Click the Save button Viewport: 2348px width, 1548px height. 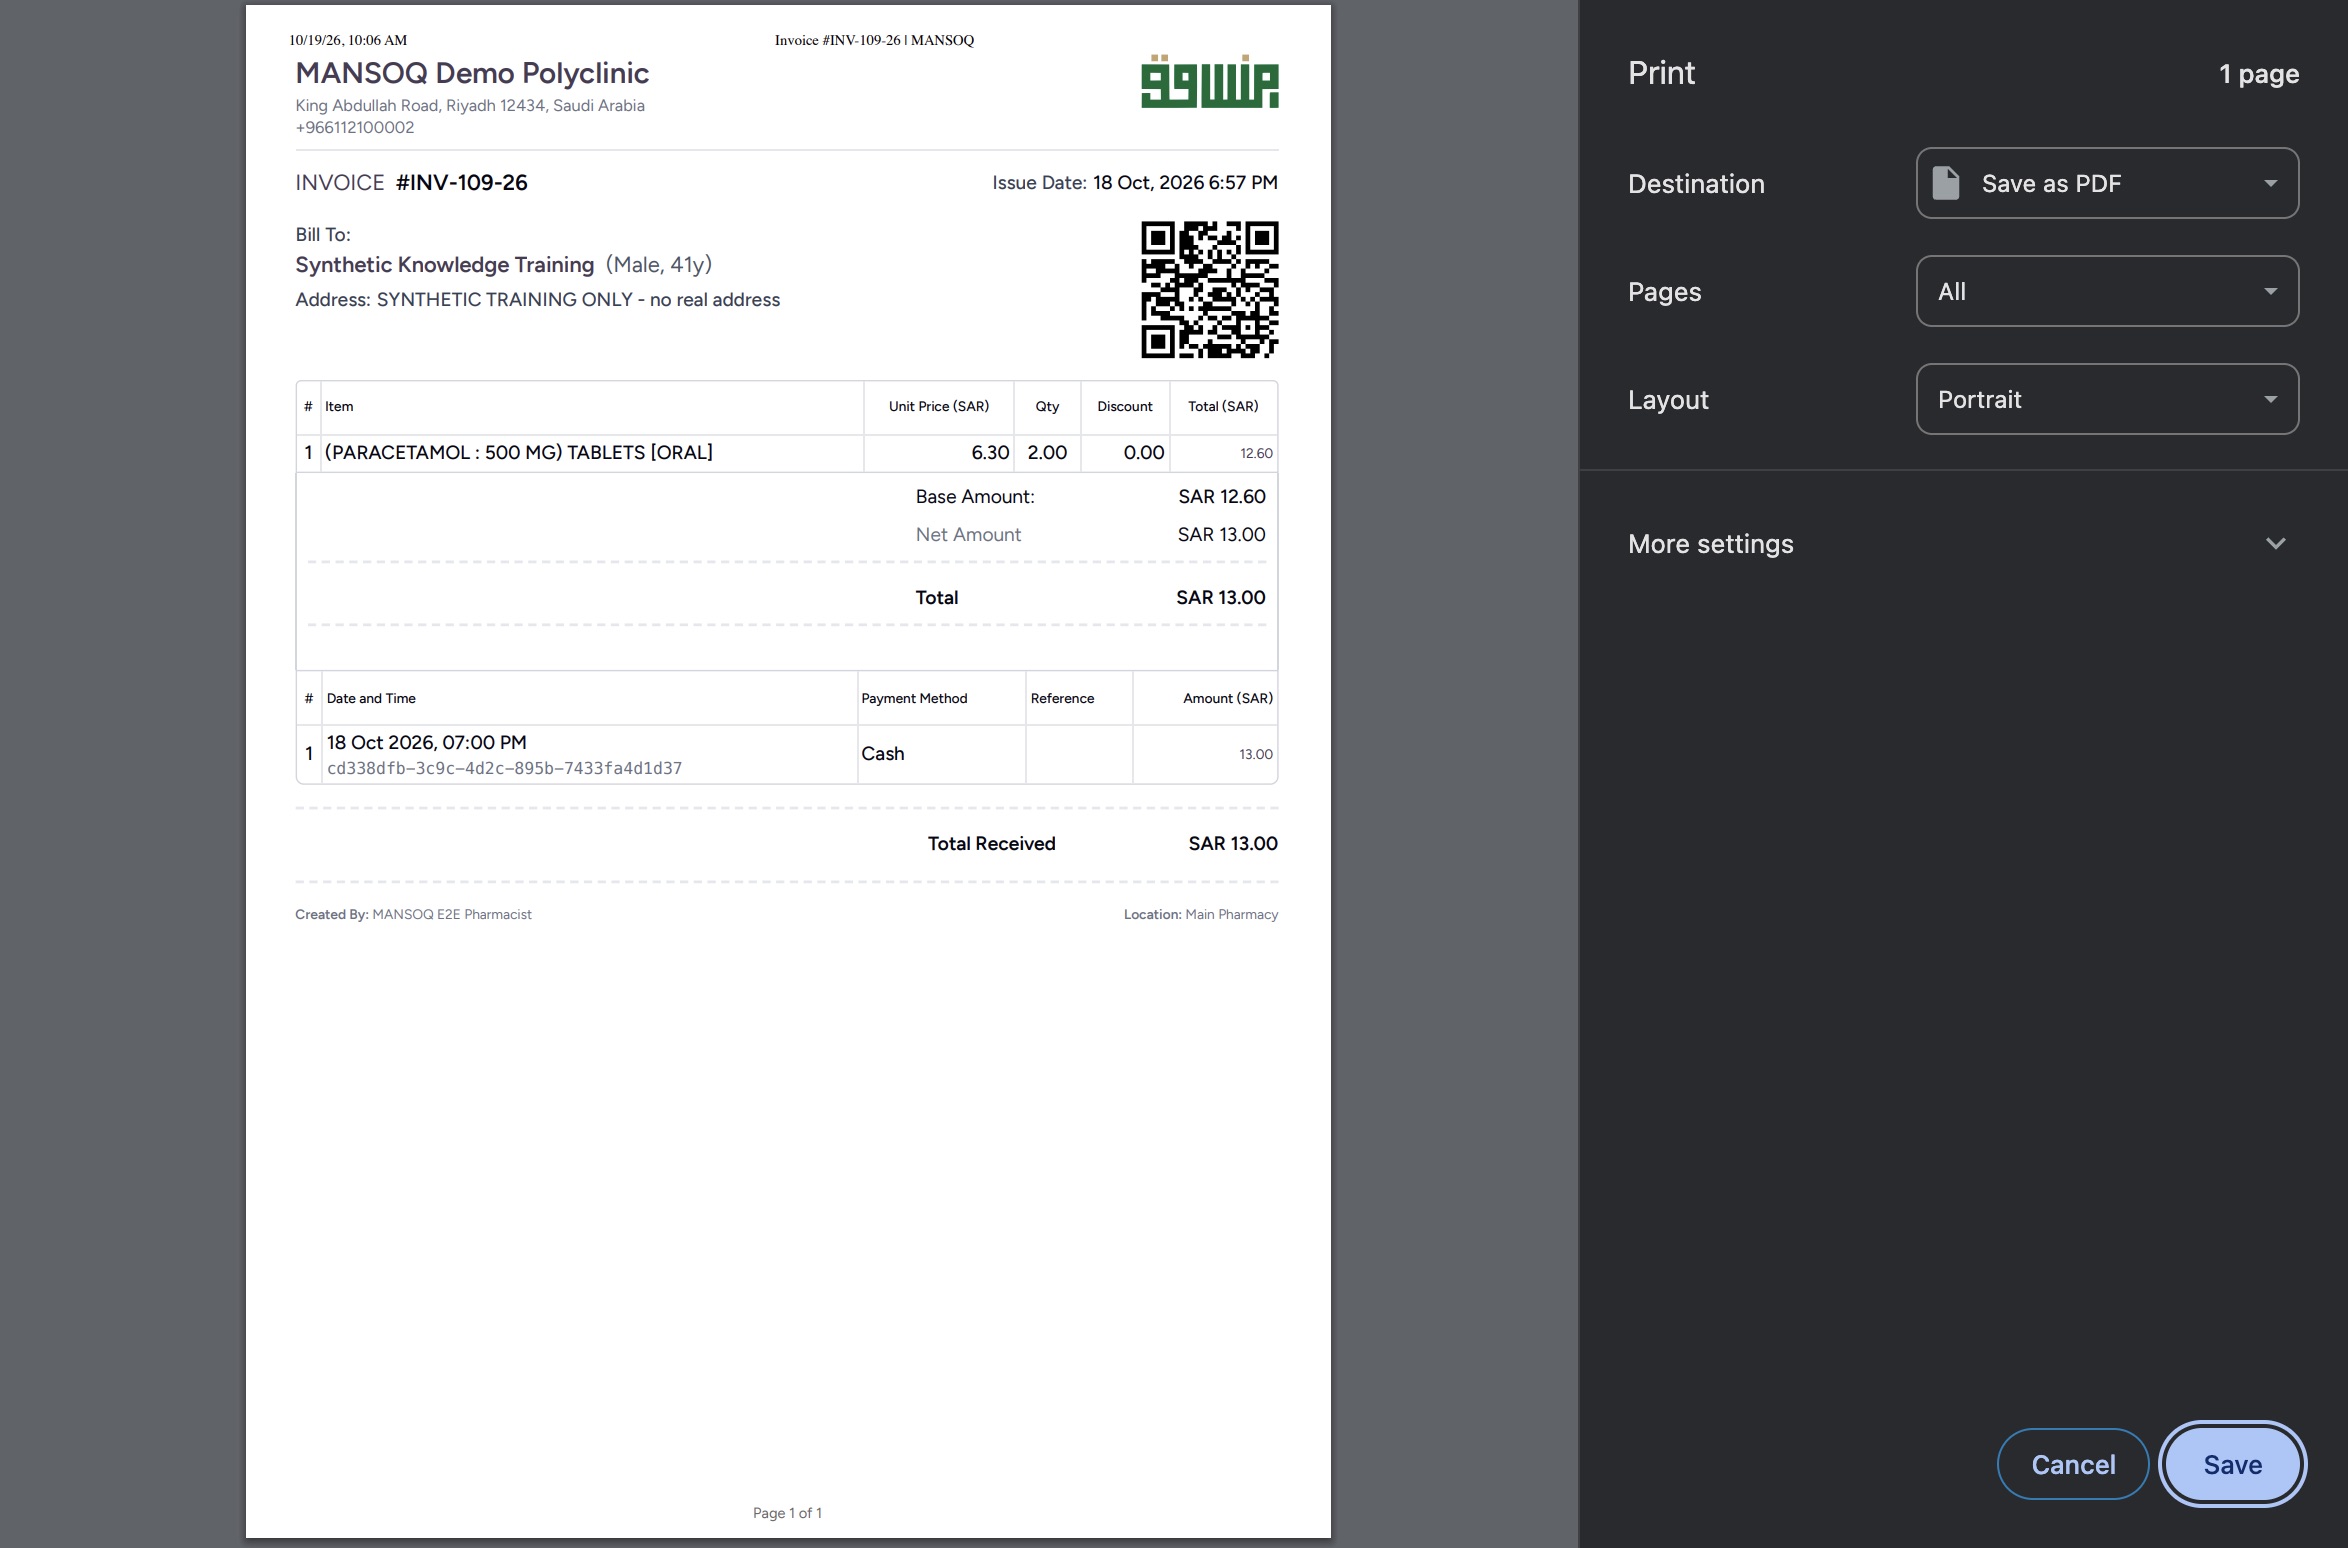[2232, 1464]
